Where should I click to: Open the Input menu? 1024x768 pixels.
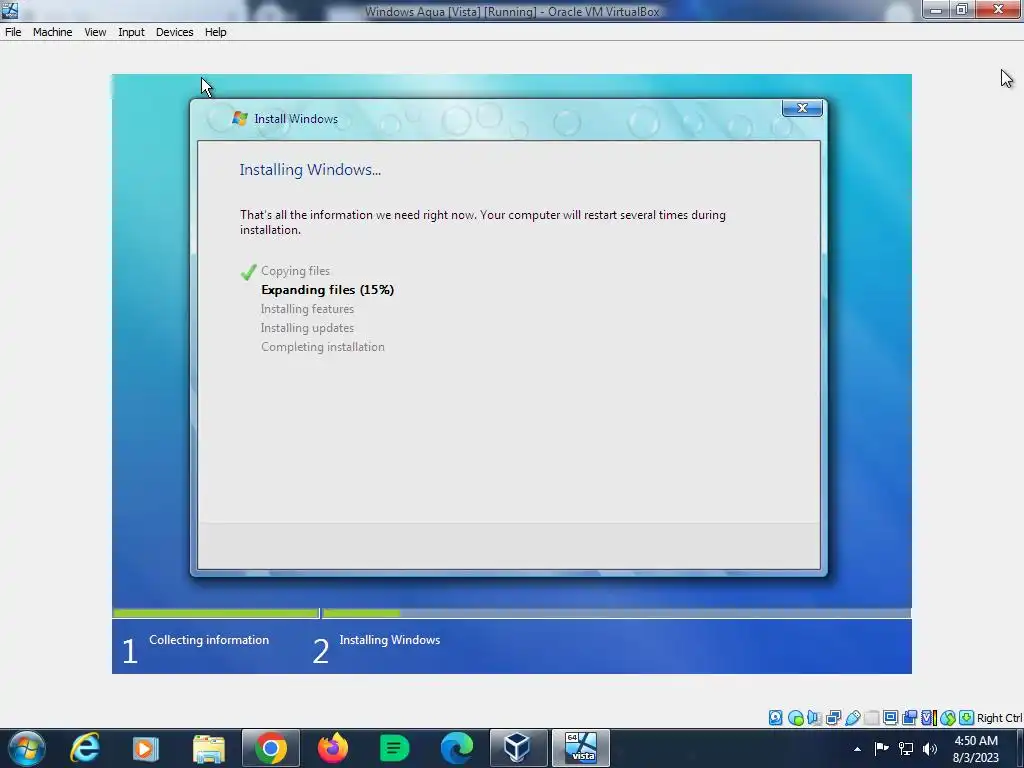pos(131,32)
